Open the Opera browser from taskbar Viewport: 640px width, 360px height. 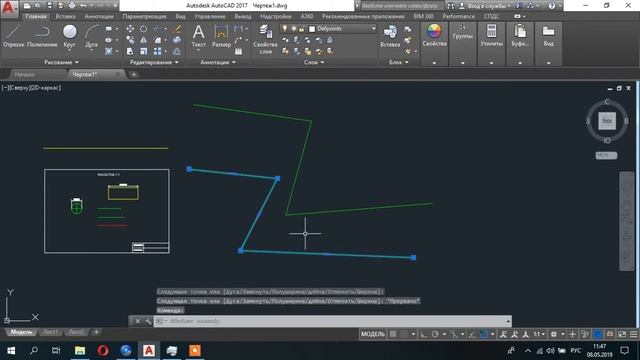(103, 350)
